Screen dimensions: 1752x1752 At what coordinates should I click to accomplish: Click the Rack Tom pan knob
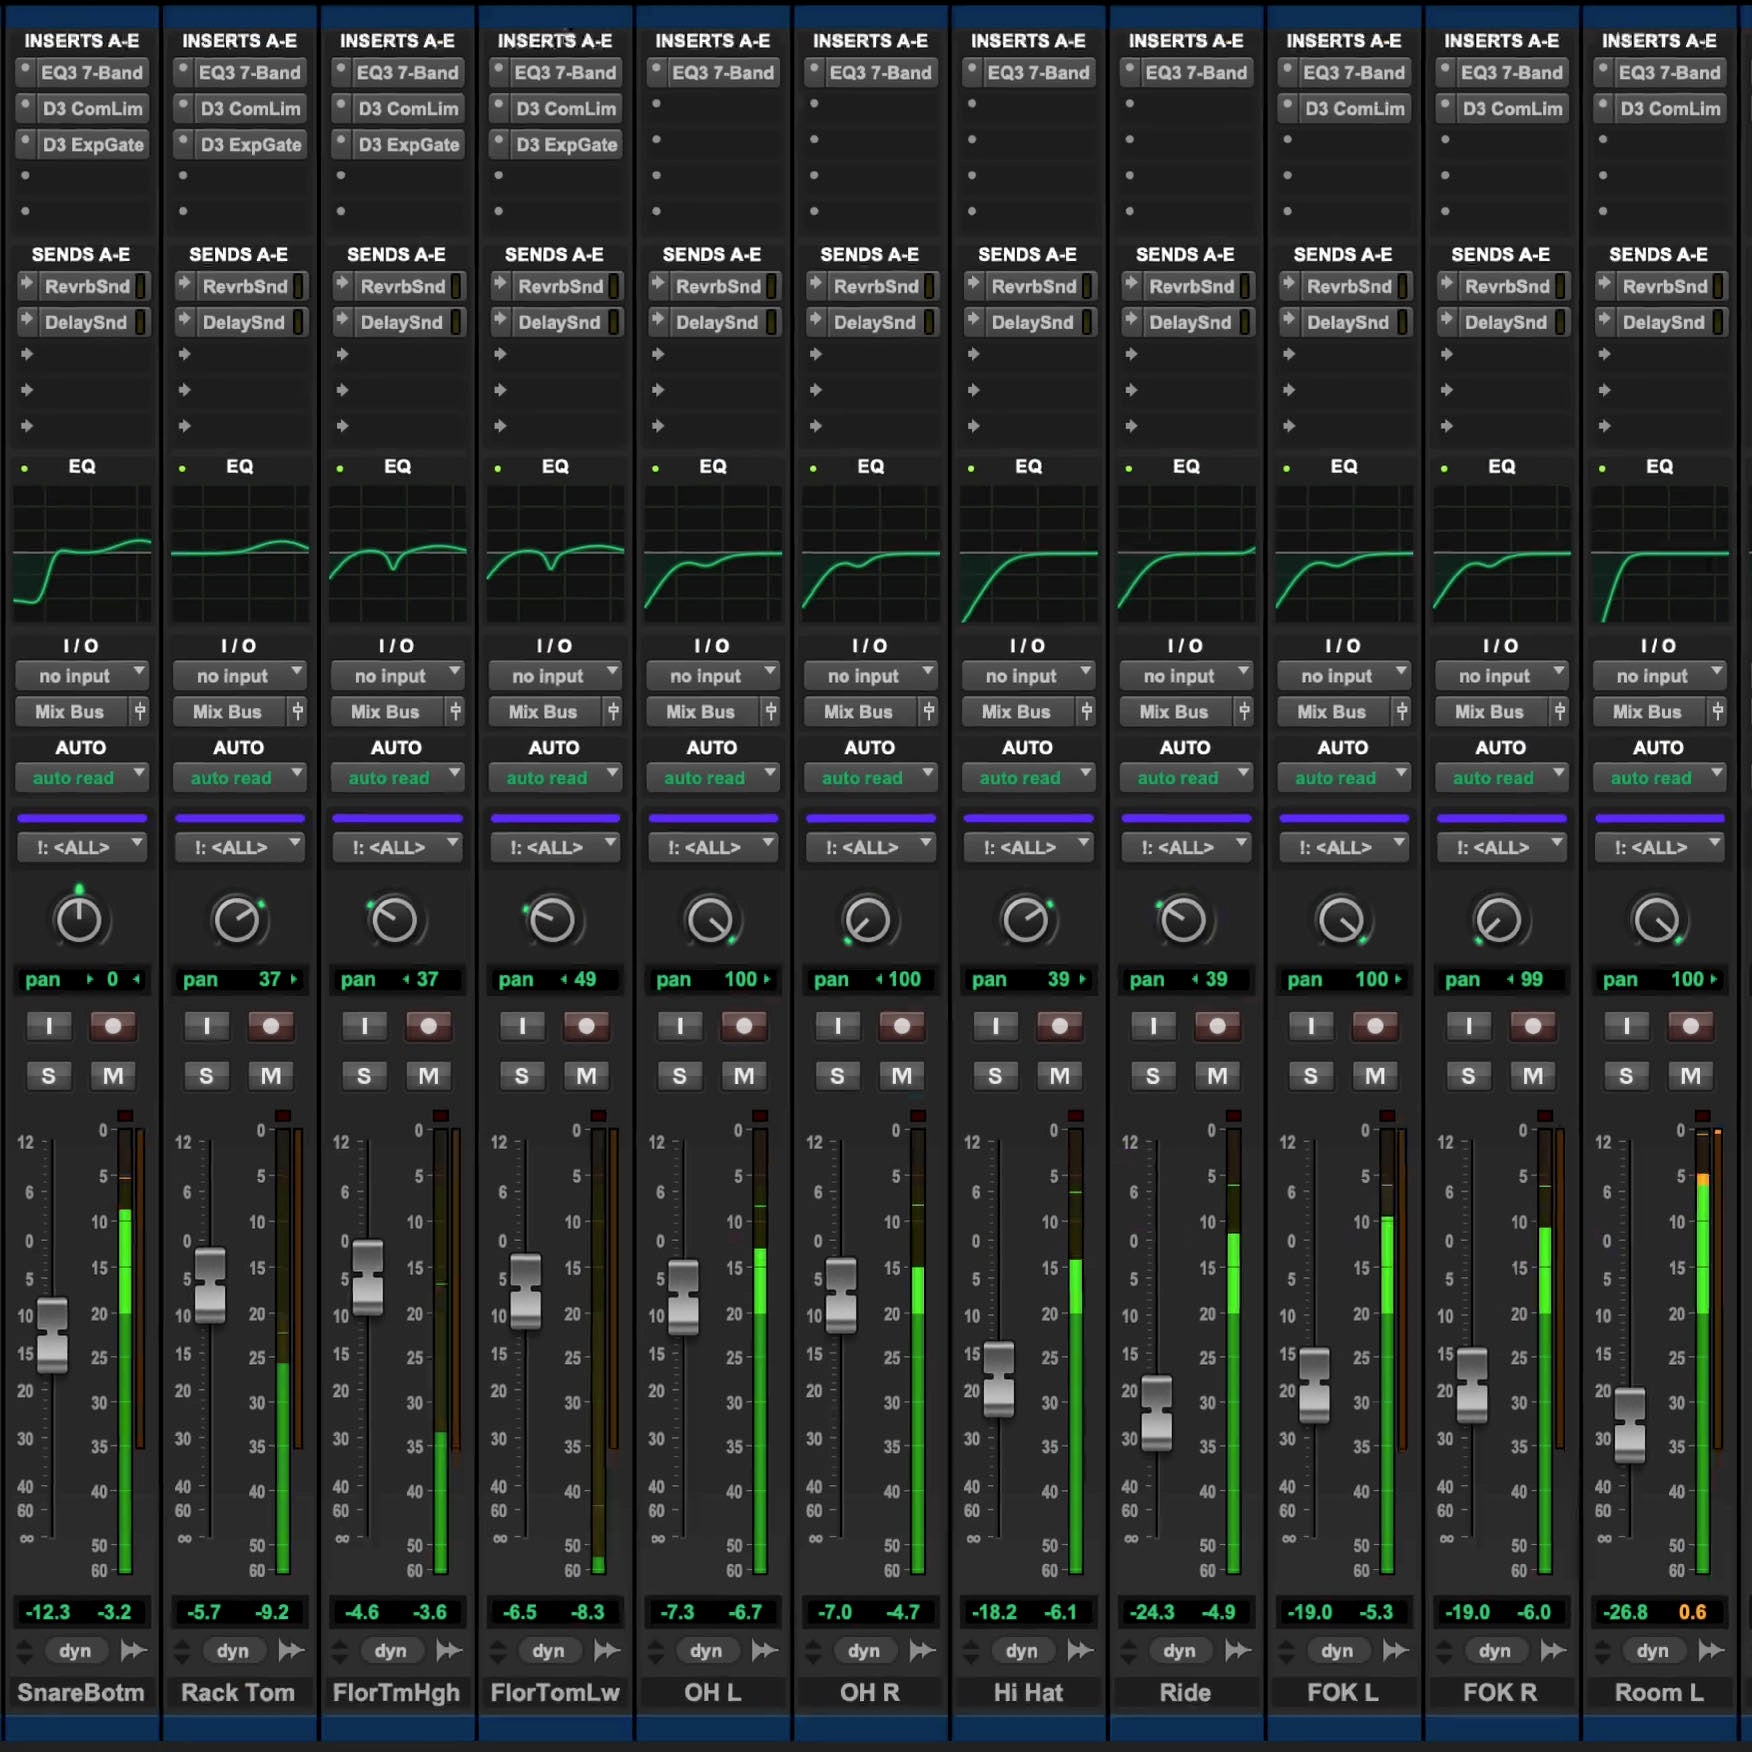(x=237, y=920)
